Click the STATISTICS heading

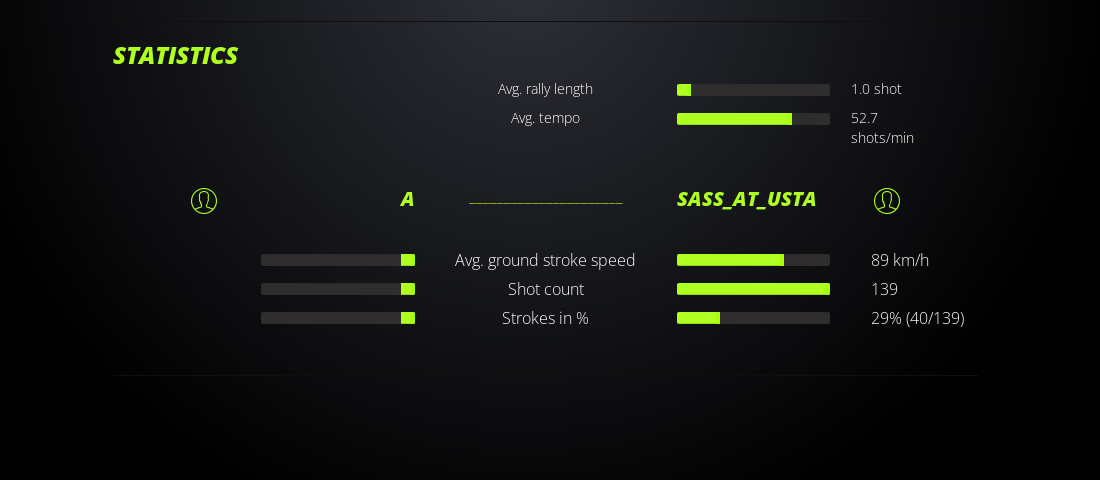[175, 56]
